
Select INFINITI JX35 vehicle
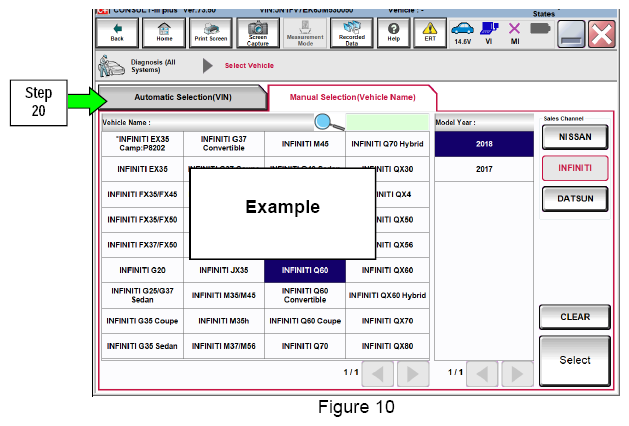point(224,270)
